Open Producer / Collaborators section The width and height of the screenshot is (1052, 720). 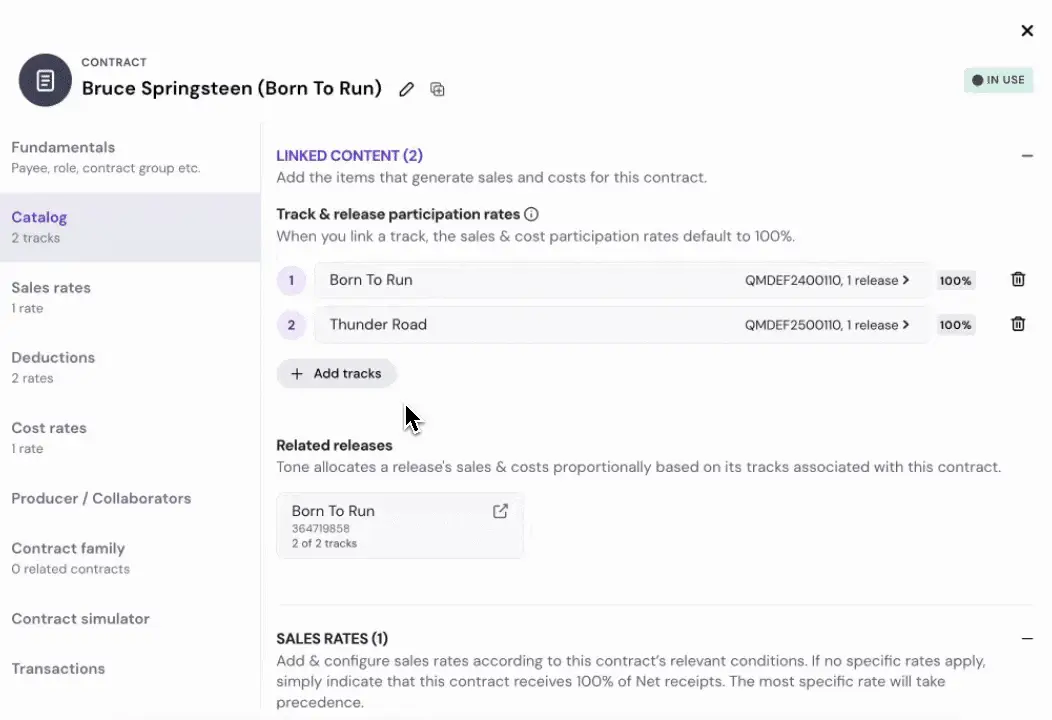(130, 499)
